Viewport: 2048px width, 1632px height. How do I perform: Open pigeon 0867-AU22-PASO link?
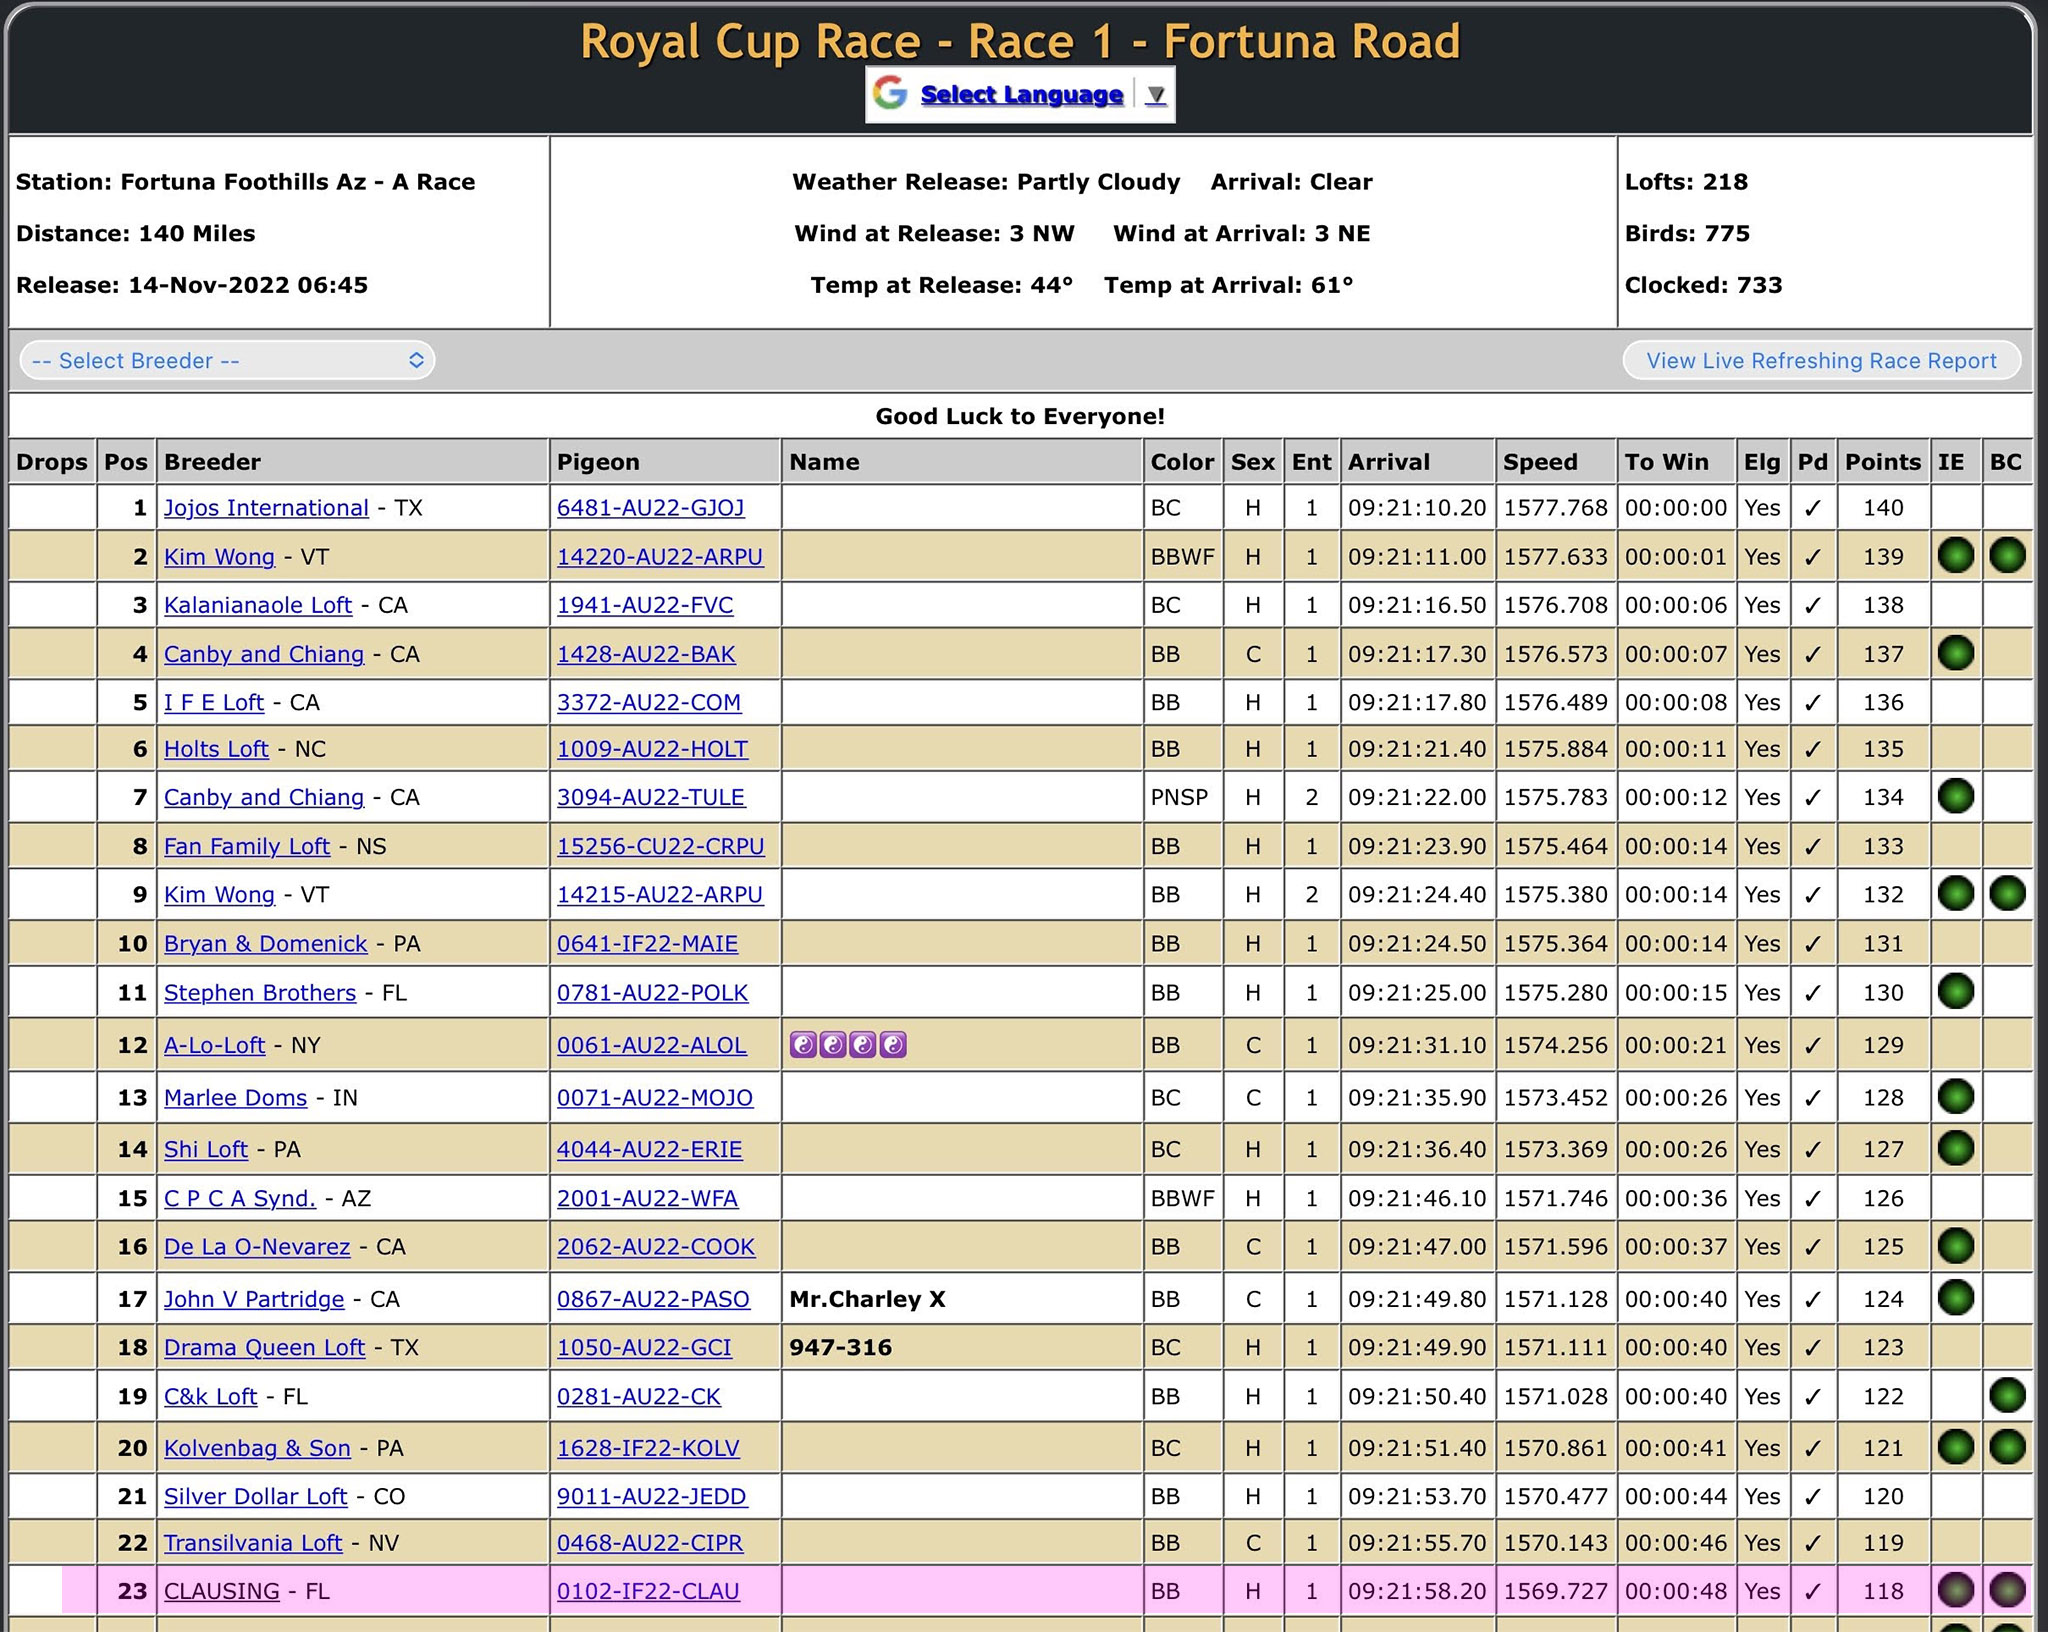[x=653, y=1299]
